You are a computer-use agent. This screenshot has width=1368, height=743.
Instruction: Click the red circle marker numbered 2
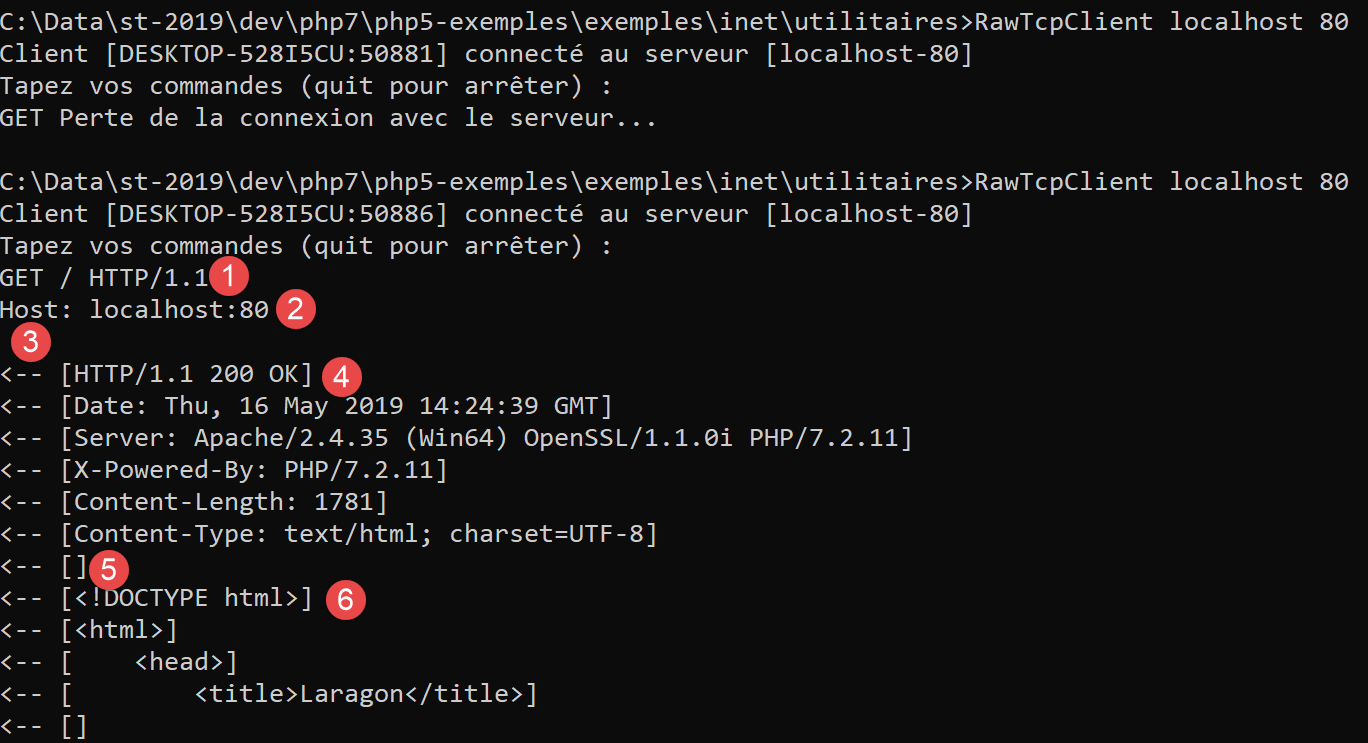[x=295, y=309]
